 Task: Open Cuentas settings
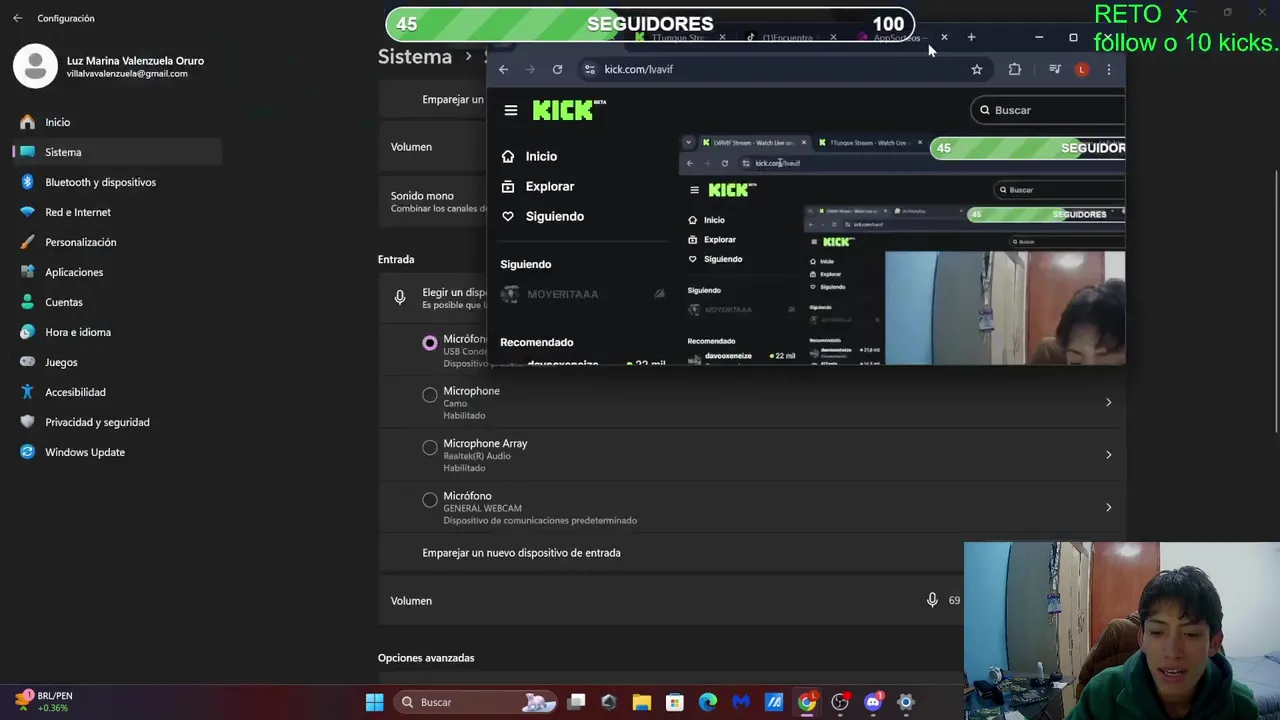pos(118,302)
